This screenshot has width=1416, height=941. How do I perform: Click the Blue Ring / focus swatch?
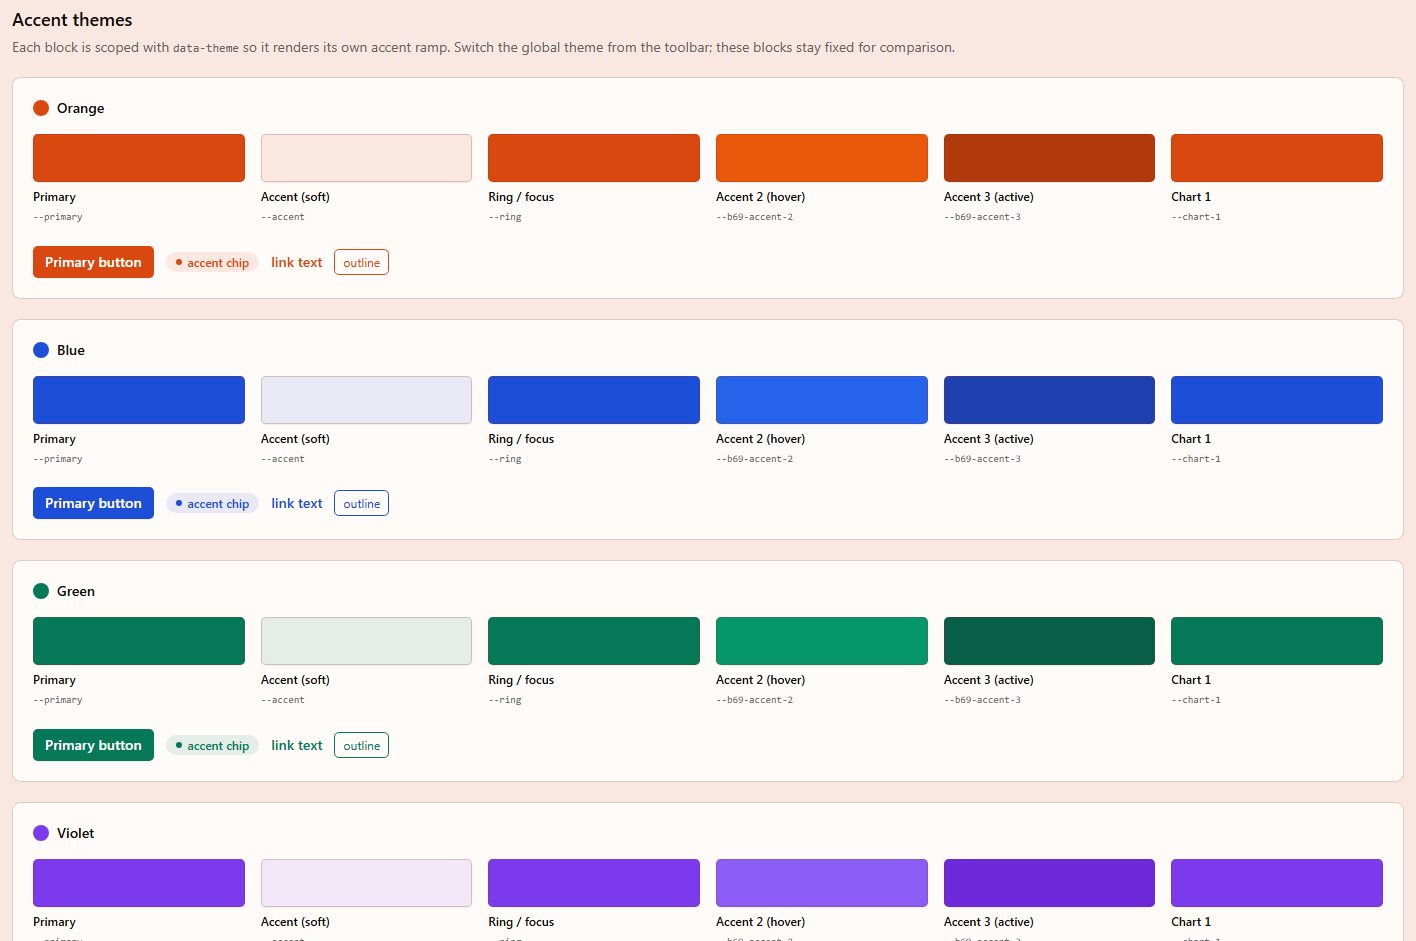click(x=594, y=400)
